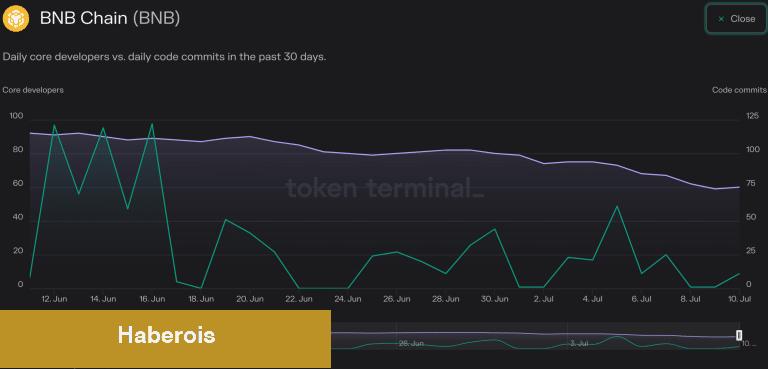Click the 14. Jun date label
Viewport: 768px width, 369px height.
click(x=103, y=298)
